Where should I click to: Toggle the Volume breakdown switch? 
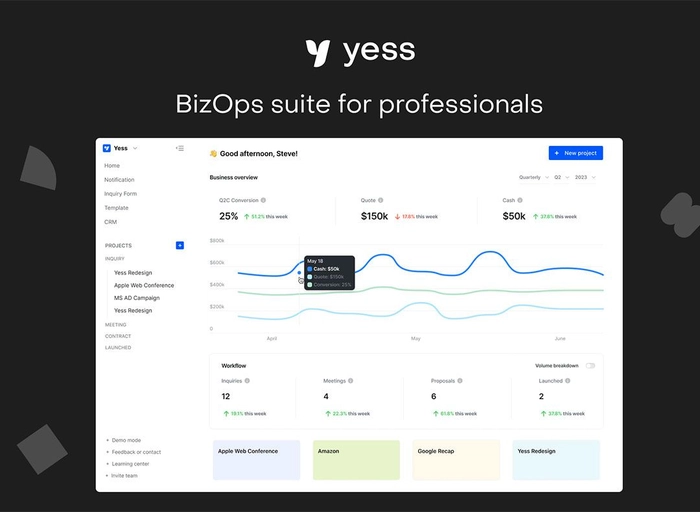pos(590,366)
